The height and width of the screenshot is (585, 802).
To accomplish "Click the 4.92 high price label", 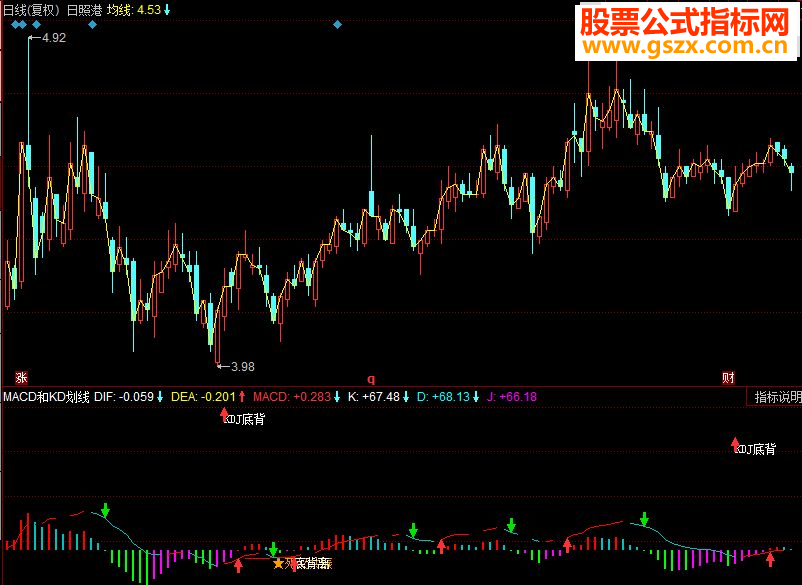I will (54, 38).
